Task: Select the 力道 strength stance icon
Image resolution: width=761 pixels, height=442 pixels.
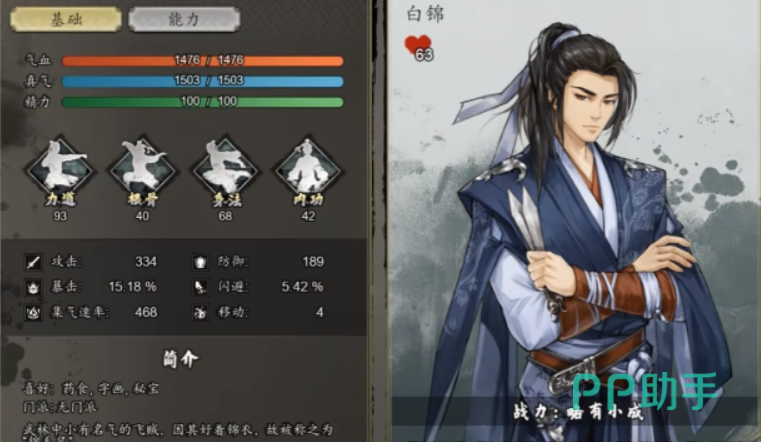Action: click(60, 168)
